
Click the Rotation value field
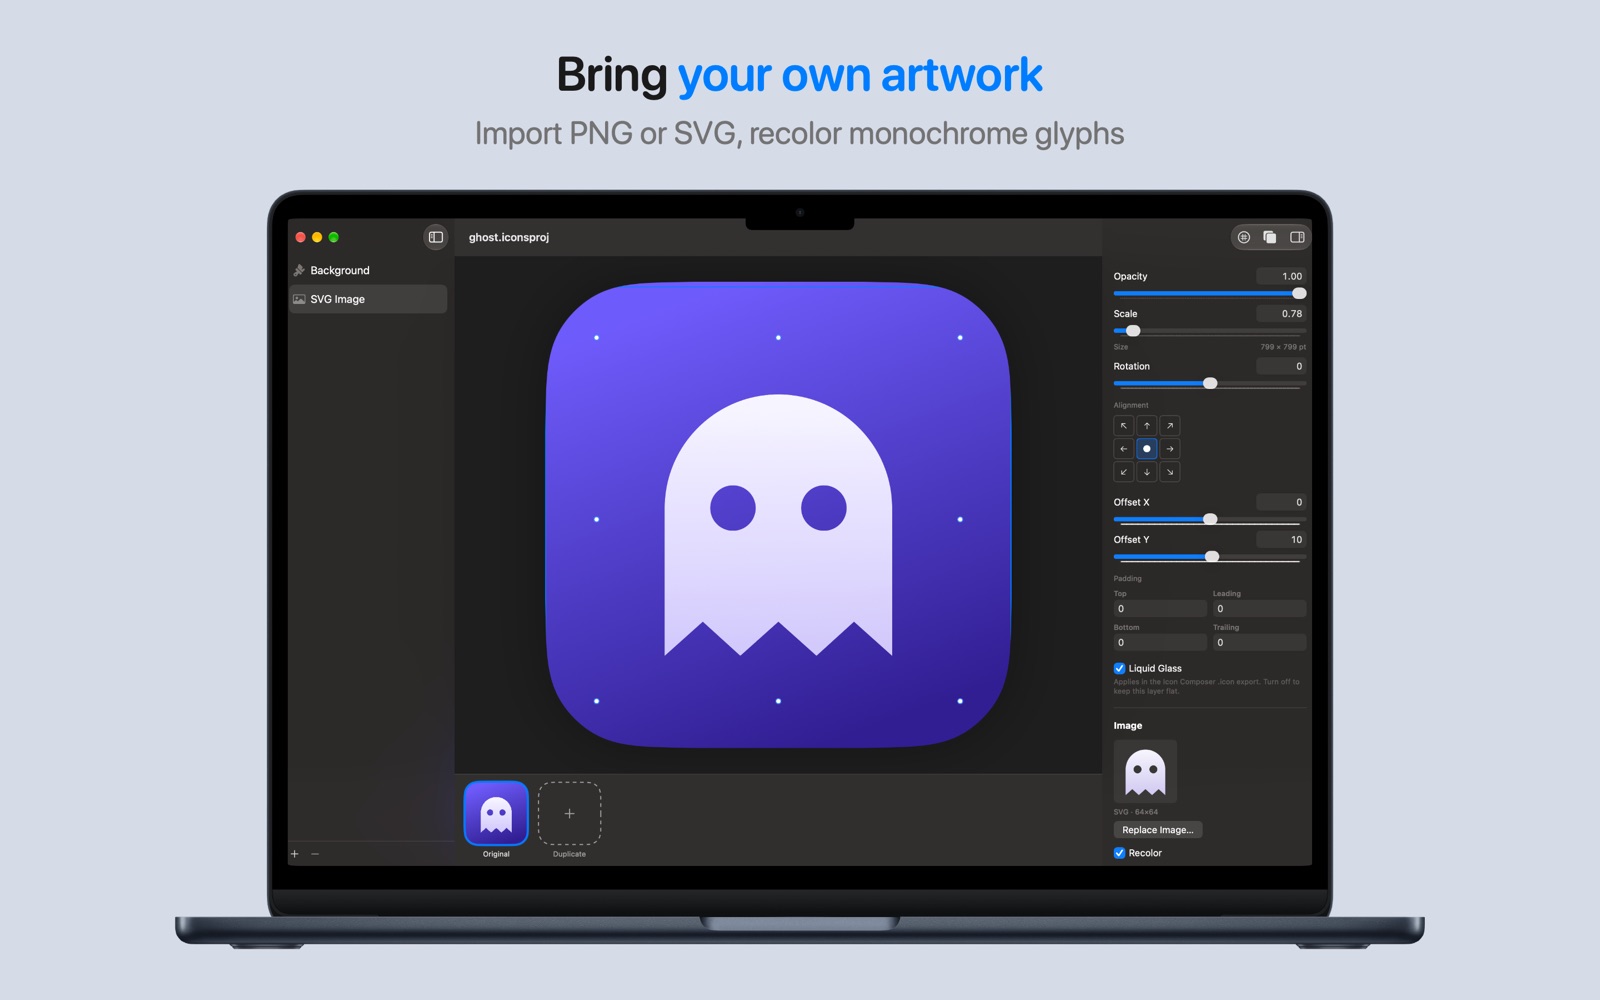pyautogui.click(x=1281, y=366)
